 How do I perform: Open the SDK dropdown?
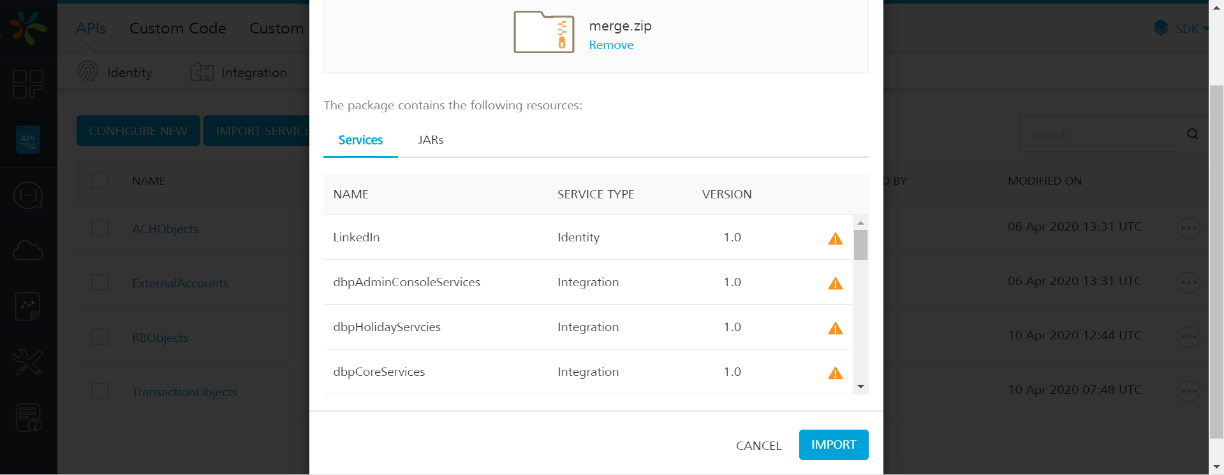1181,29
